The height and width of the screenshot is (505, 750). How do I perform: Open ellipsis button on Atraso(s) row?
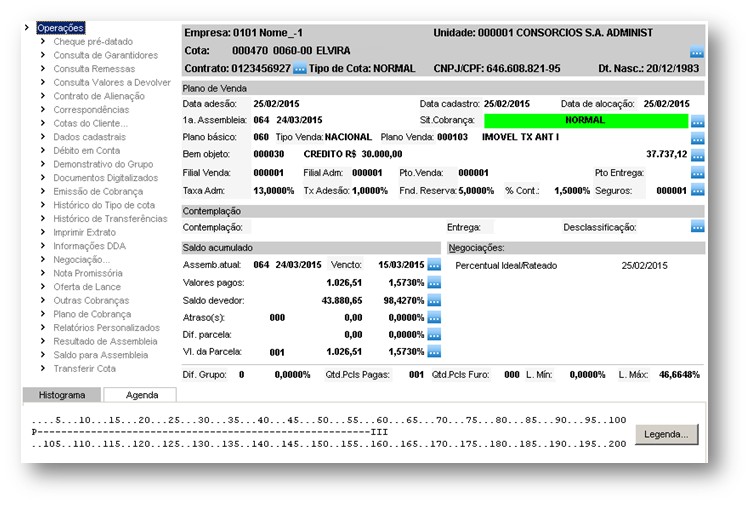click(x=434, y=318)
